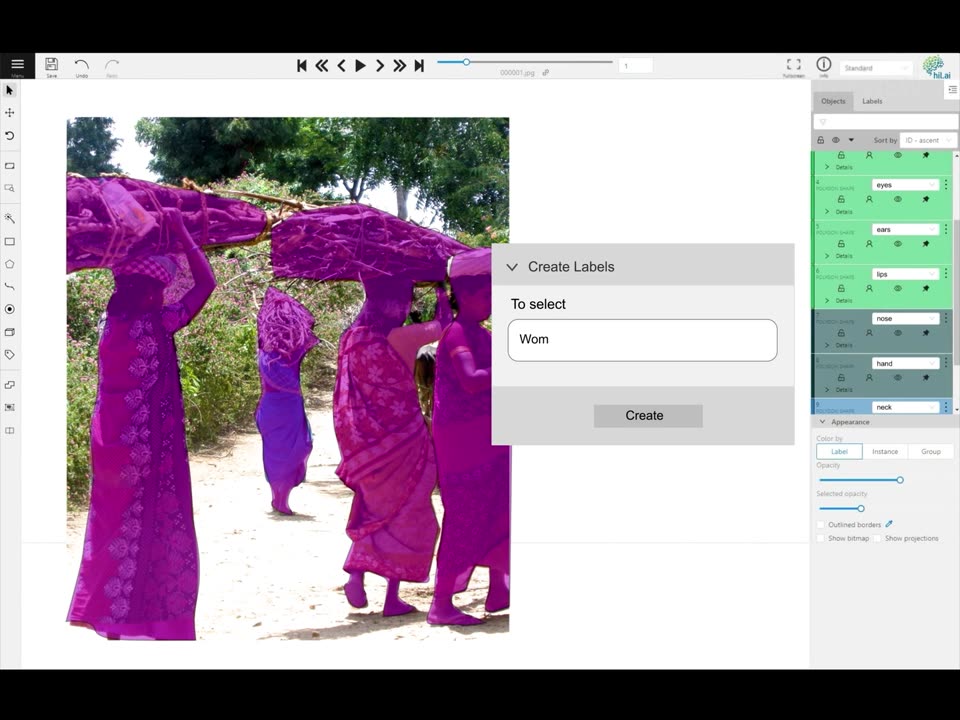Adjust the Selected opacity slider handle
This screenshot has width=960, height=720.
[x=861, y=509]
